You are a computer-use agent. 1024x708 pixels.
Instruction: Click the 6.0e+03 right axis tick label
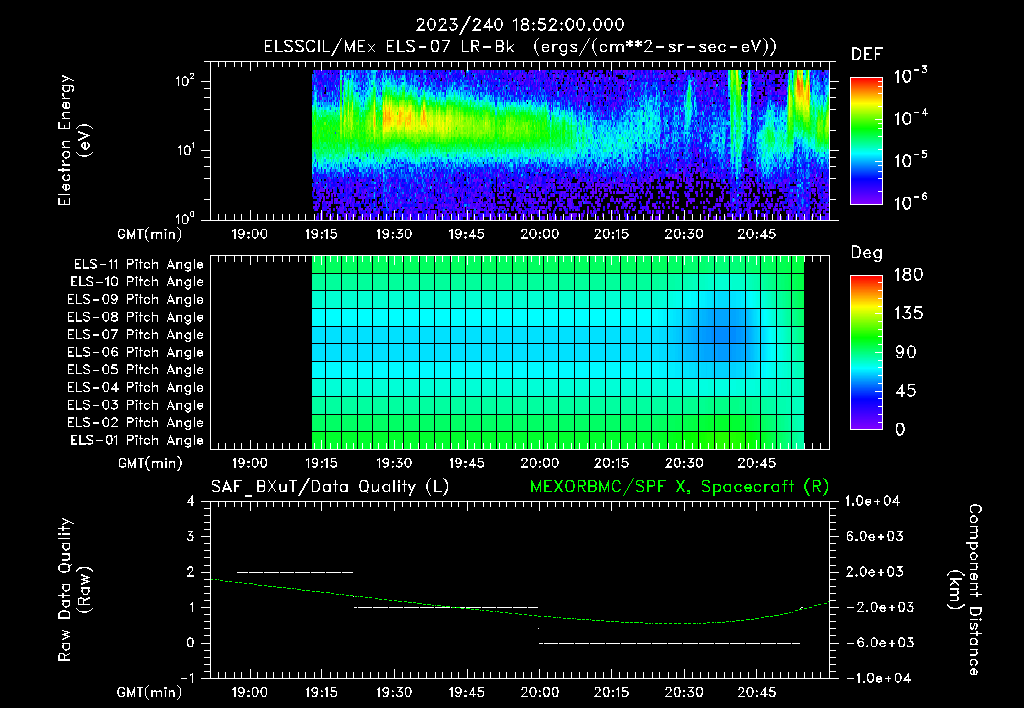pyautogui.click(x=874, y=536)
